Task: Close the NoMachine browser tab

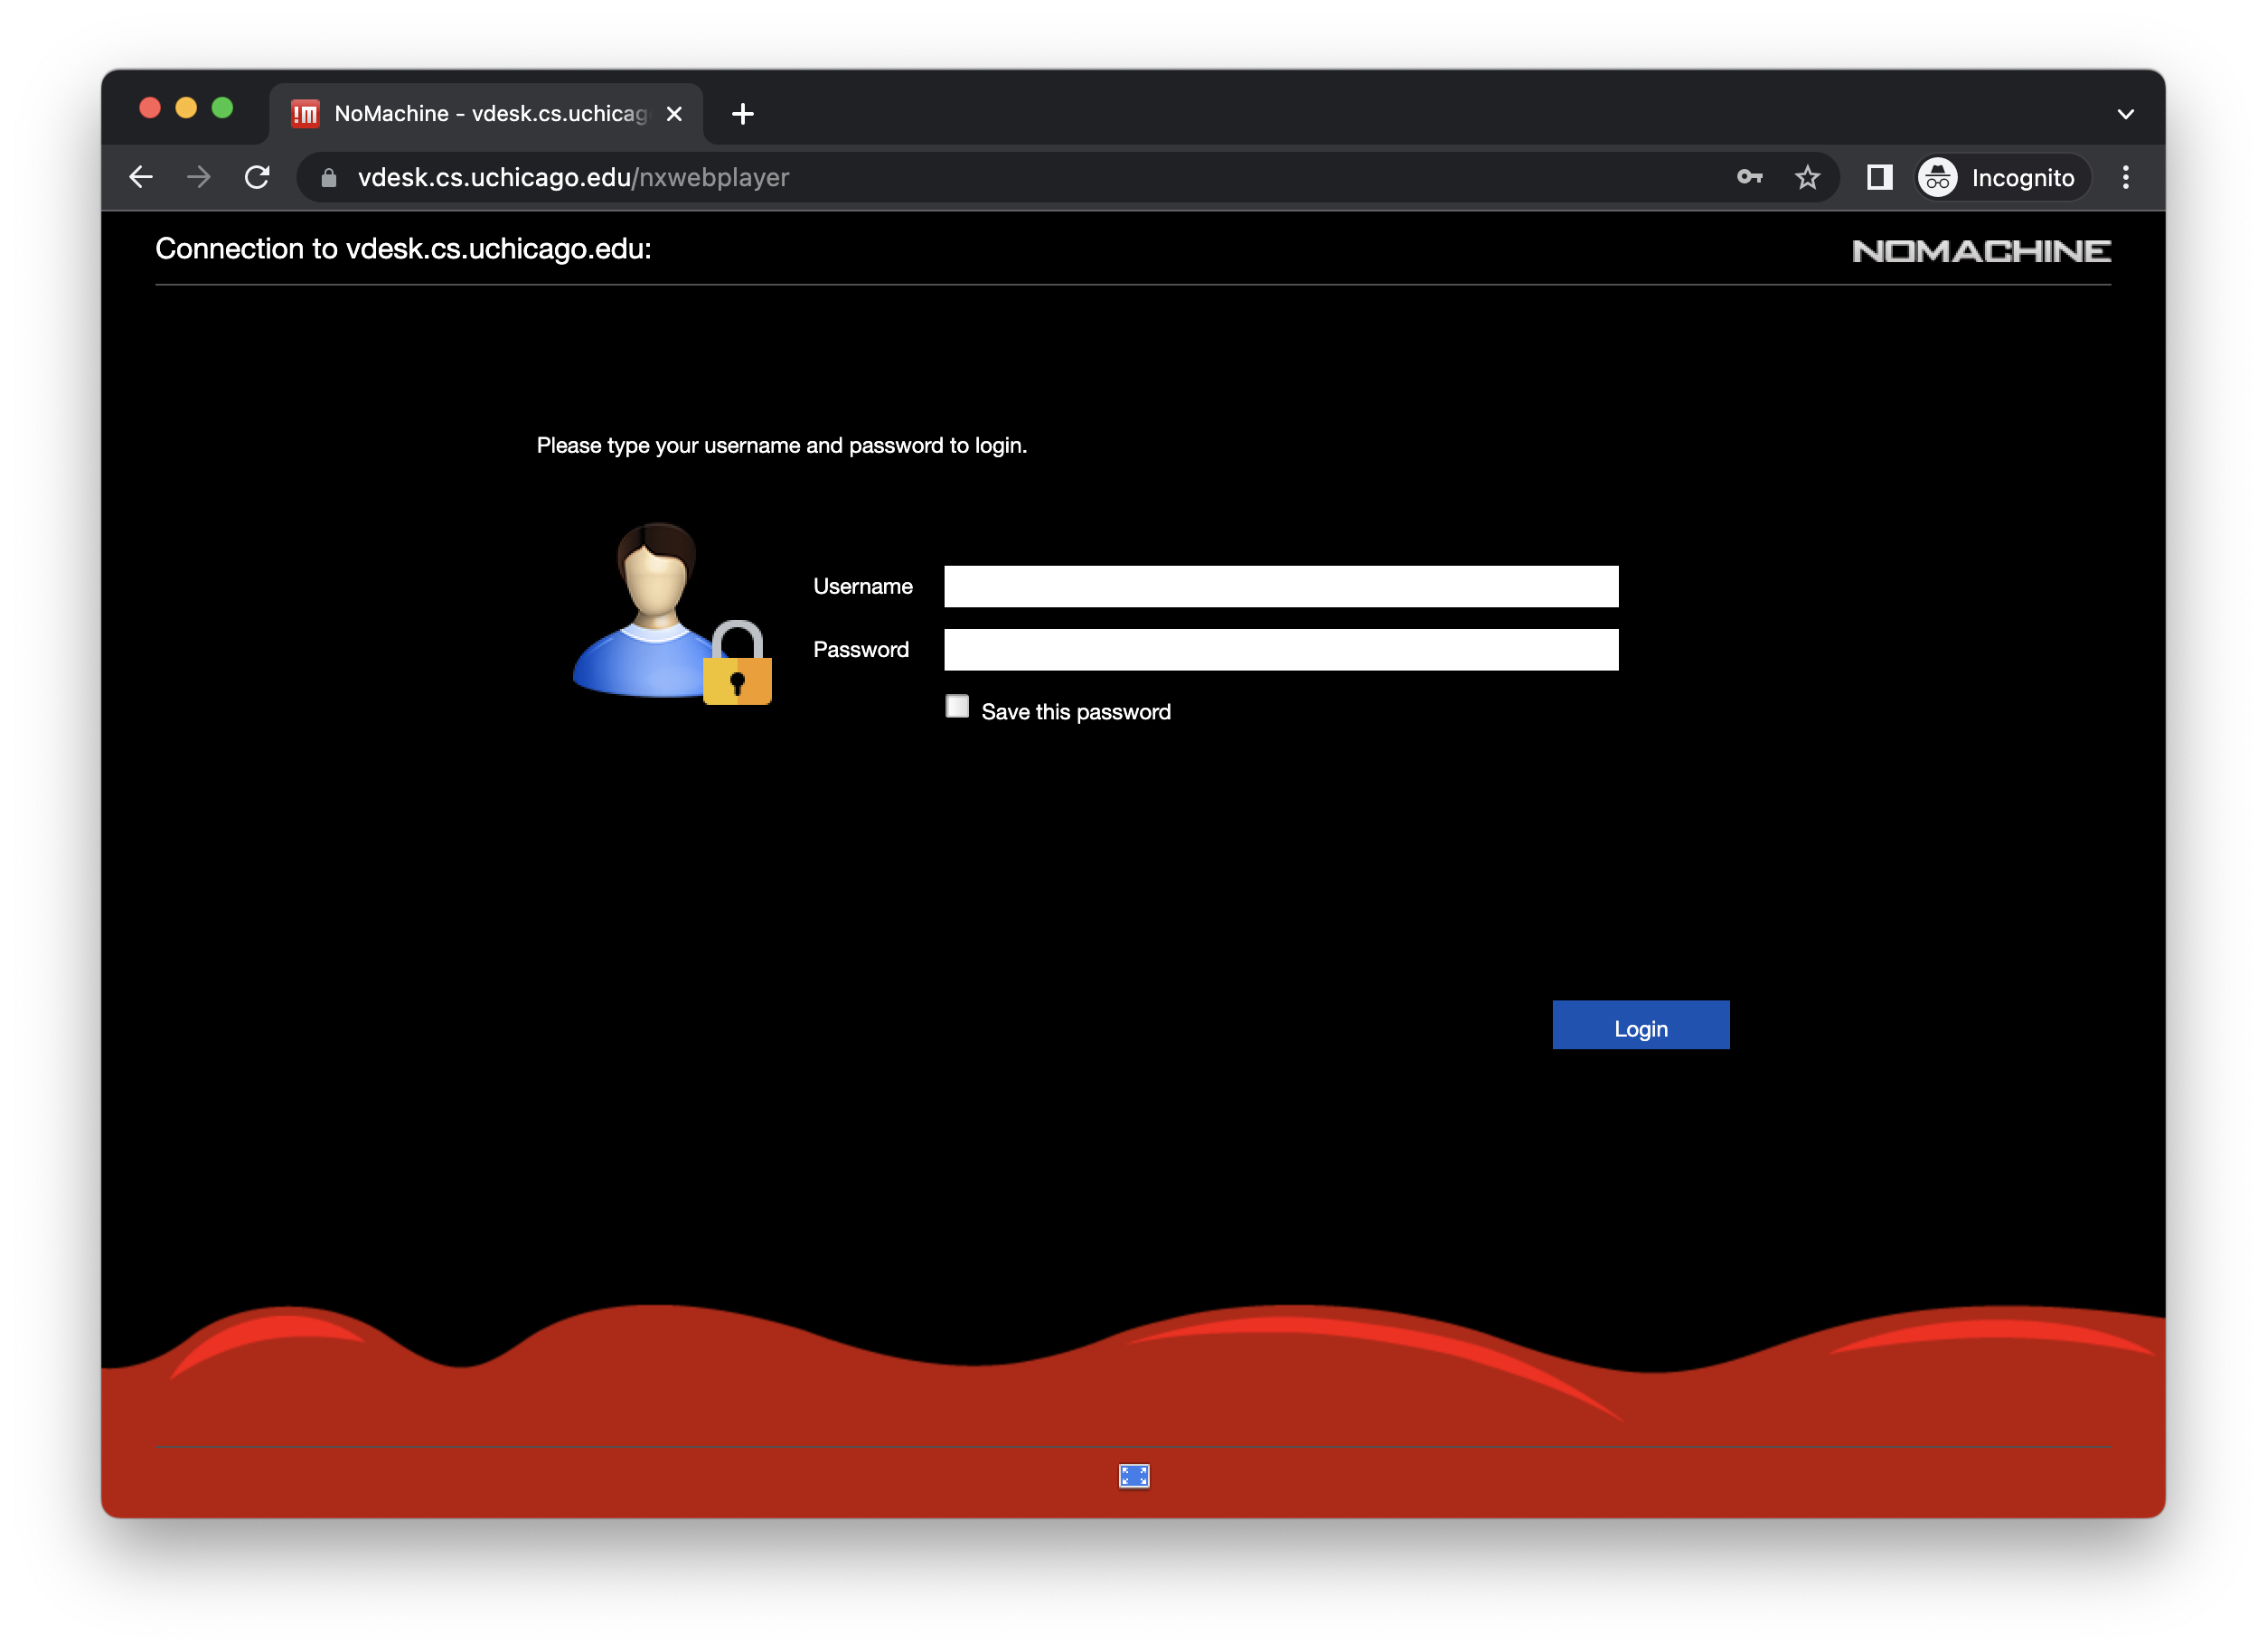Action: [x=674, y=114]
